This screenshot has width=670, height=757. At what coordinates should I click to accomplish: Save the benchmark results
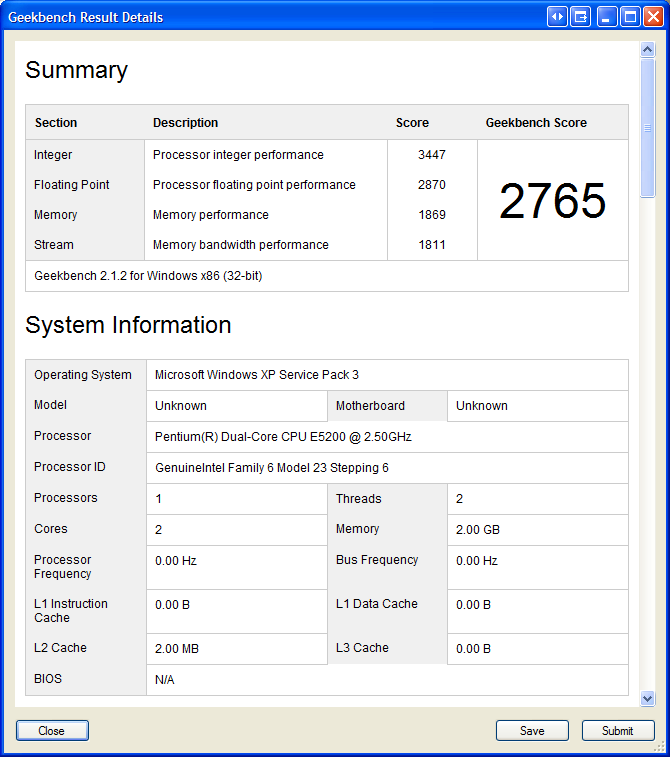(532, 731)
